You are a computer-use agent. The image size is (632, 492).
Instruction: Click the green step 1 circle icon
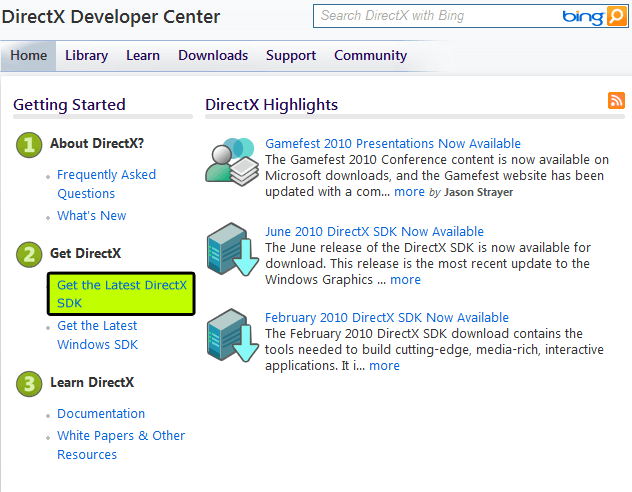29,145
